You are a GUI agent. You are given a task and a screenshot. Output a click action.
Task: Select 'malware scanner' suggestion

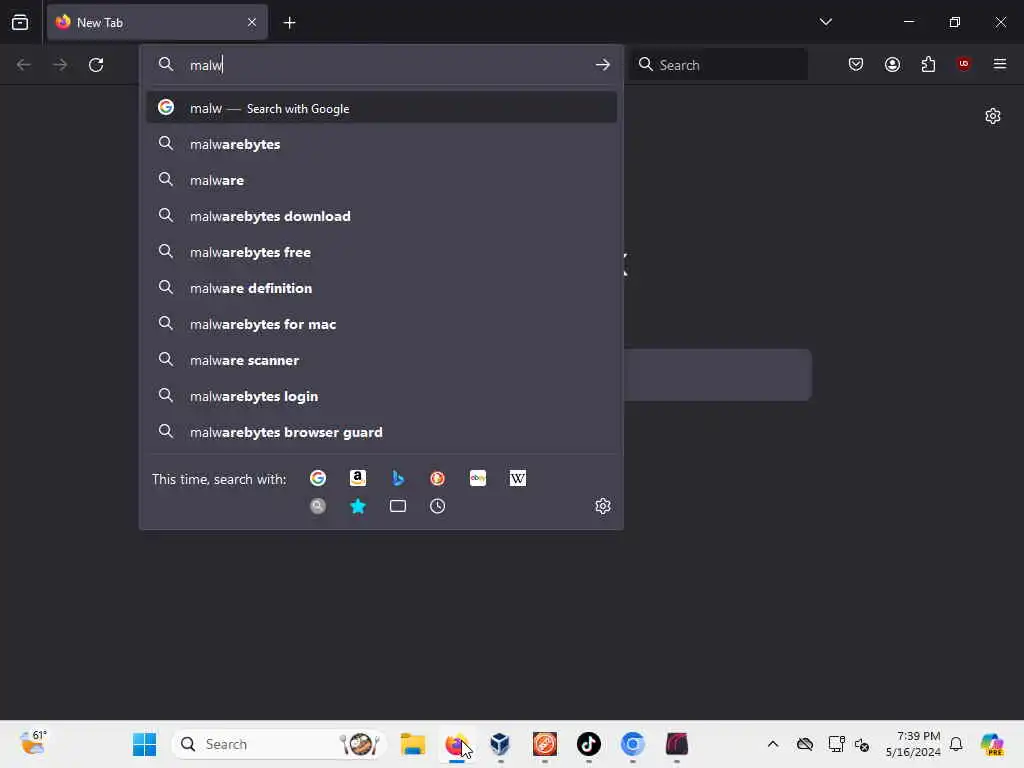pos(382,360)
